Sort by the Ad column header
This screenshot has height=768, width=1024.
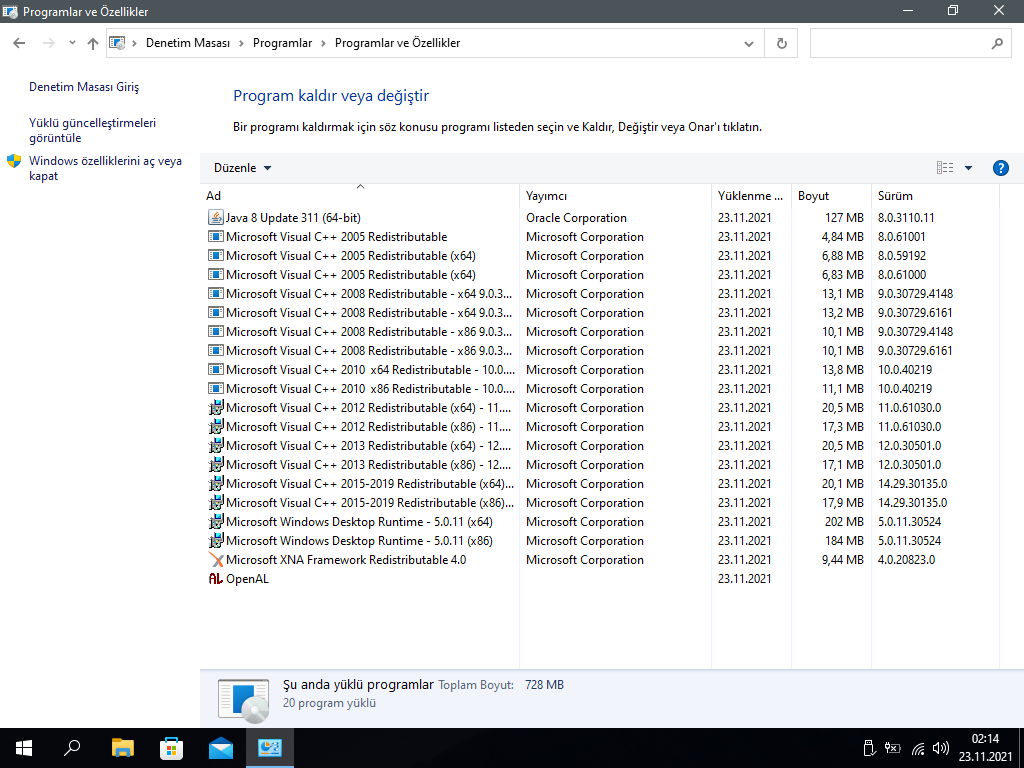pyautogui.click(x=360, y=195)
